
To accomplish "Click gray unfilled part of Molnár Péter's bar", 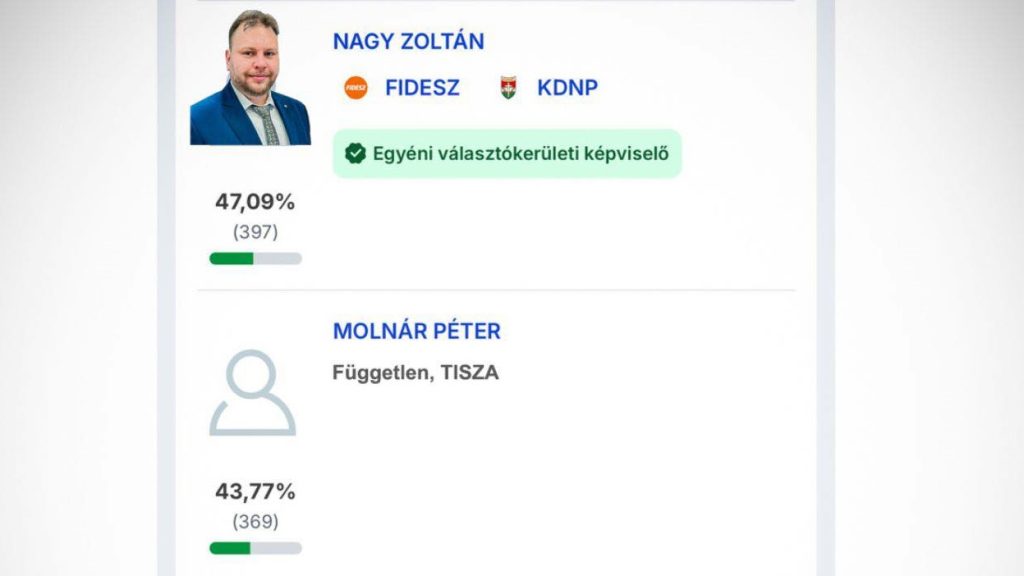I will (x=275, y=548).
